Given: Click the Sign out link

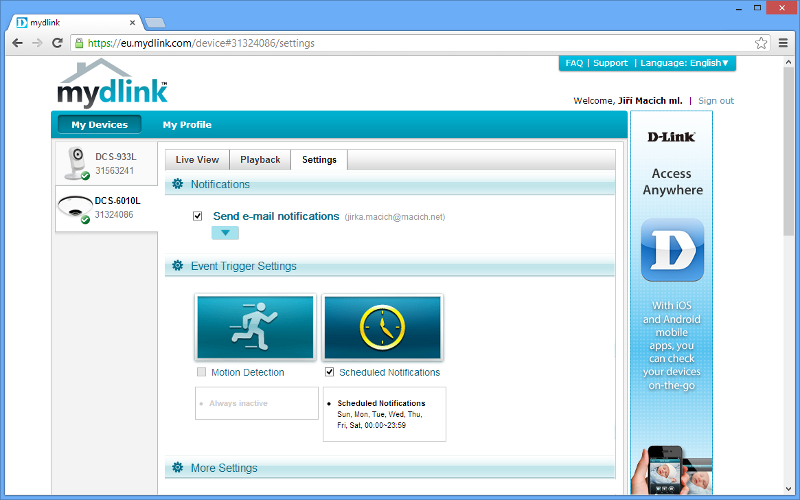Looking at the screenshot, I should point(716,101).
